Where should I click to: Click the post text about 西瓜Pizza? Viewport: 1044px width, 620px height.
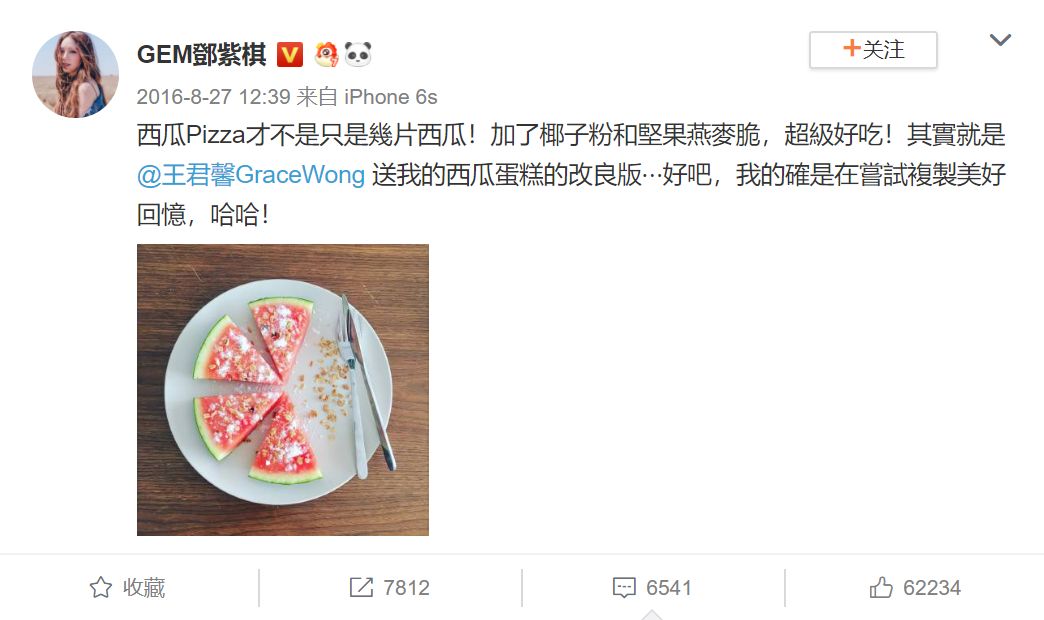(x=571, y=174)
